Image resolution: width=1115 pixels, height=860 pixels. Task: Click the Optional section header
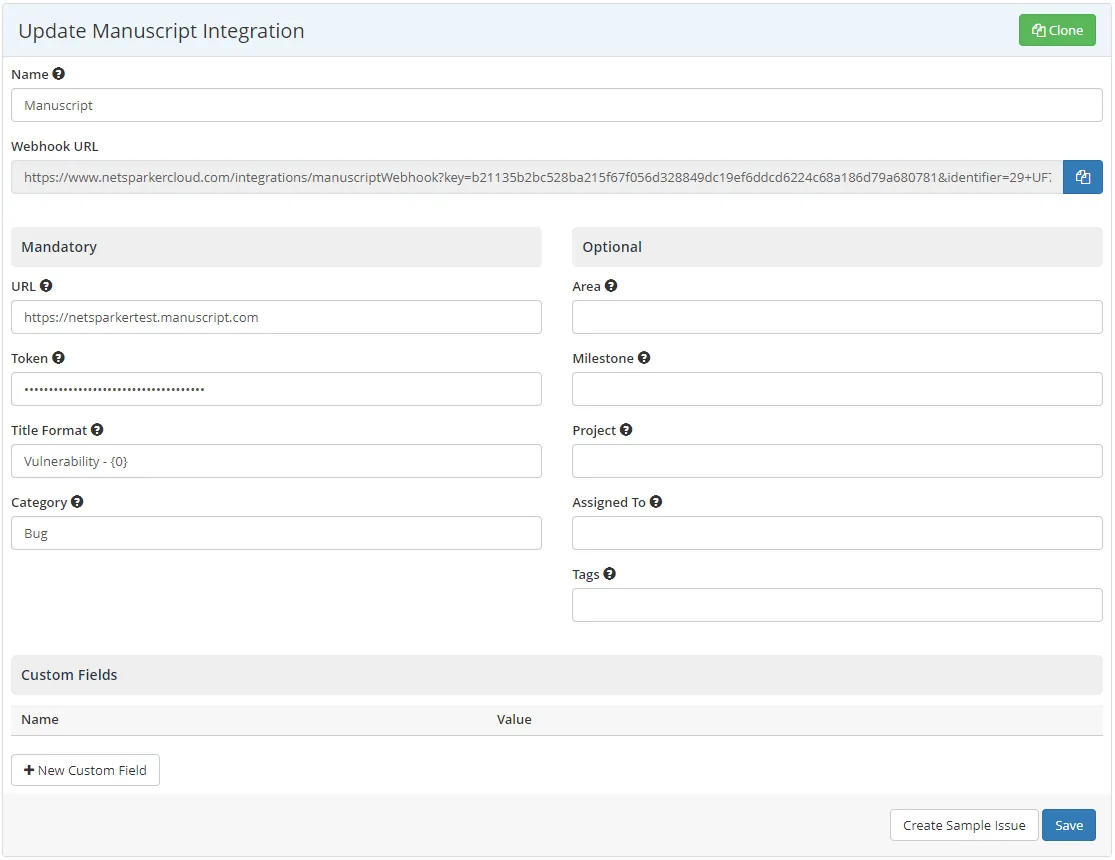pos(837,247)
